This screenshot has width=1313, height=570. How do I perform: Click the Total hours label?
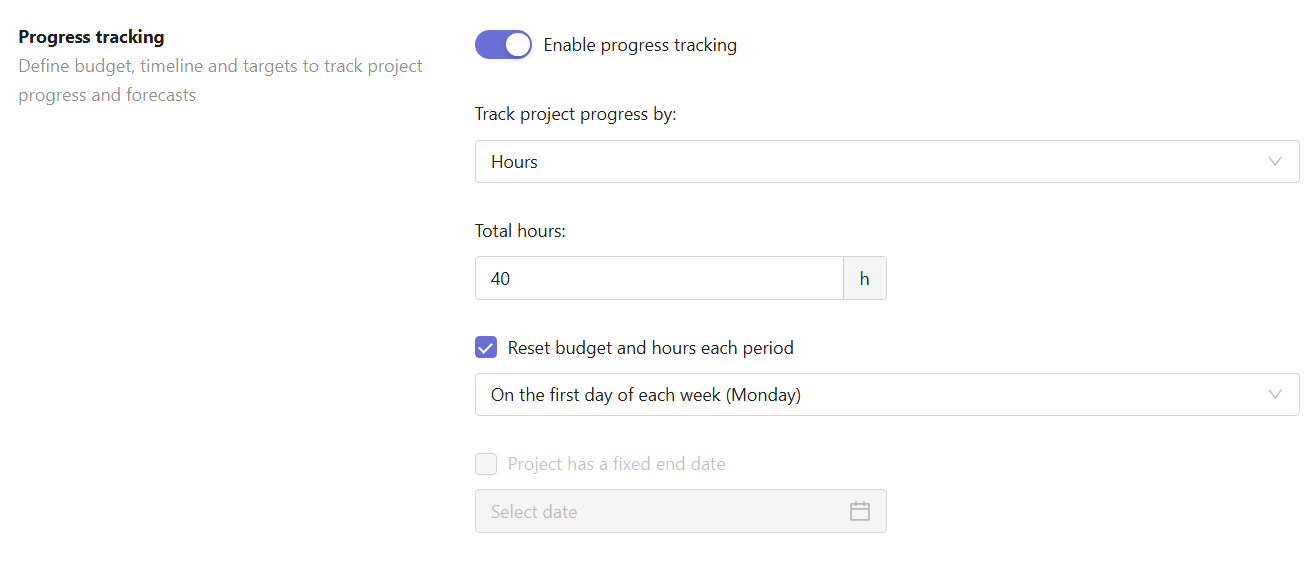tap(520, 231)
